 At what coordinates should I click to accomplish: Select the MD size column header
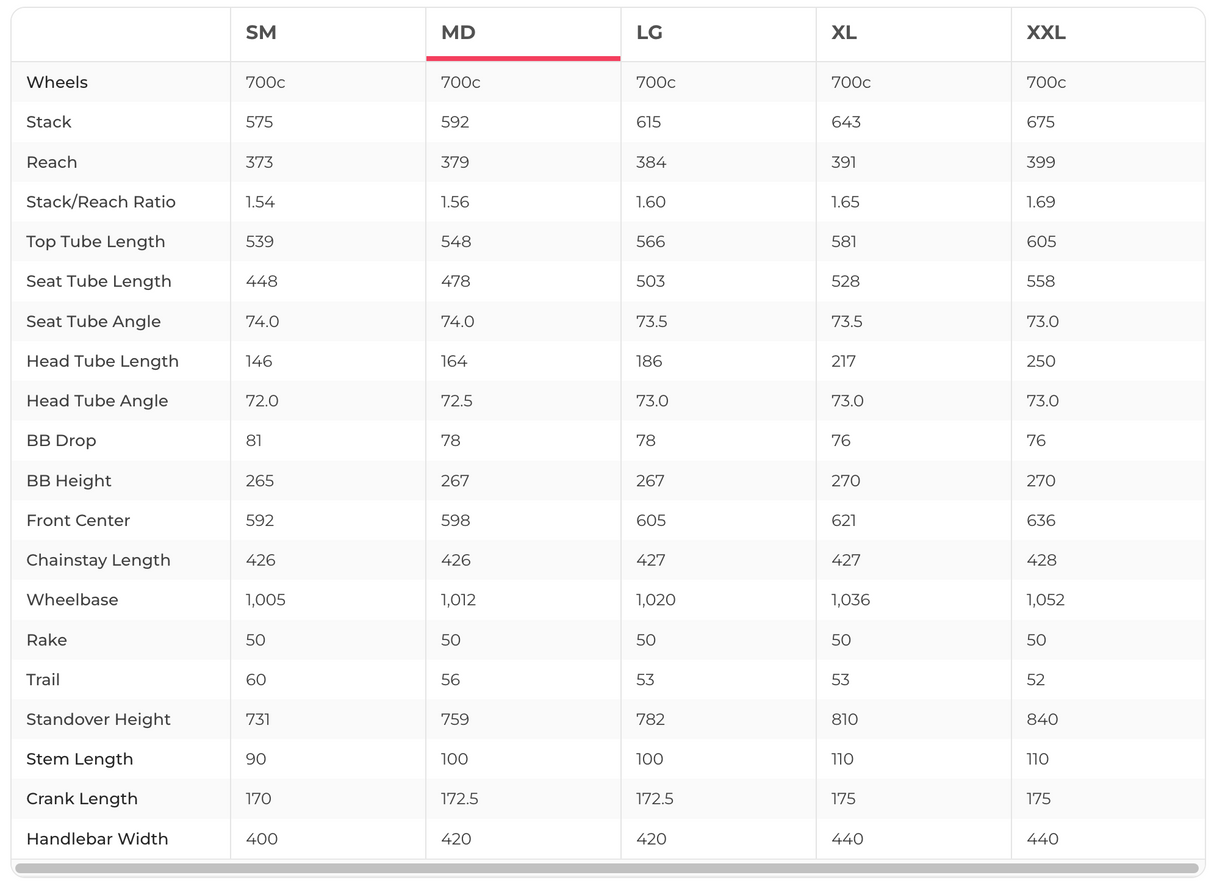click(x=458, y=33)
